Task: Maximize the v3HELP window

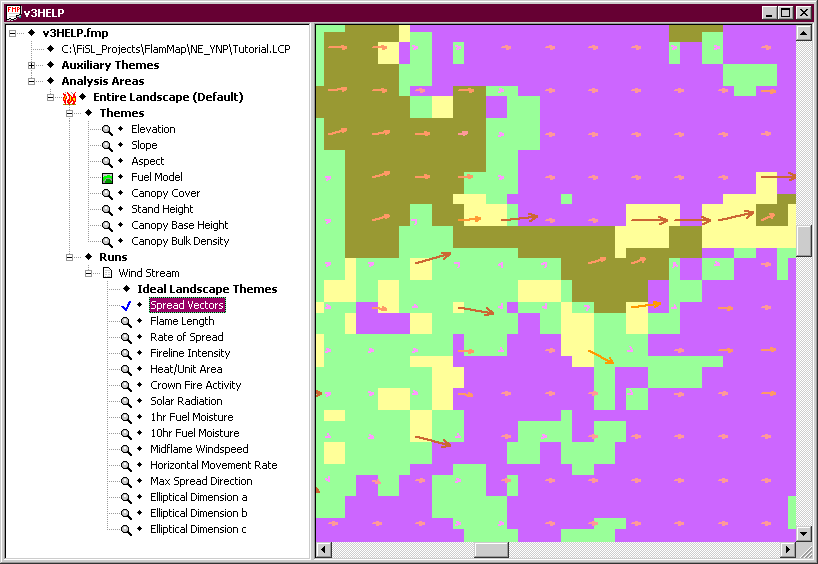Action: [x=786, y=13]
